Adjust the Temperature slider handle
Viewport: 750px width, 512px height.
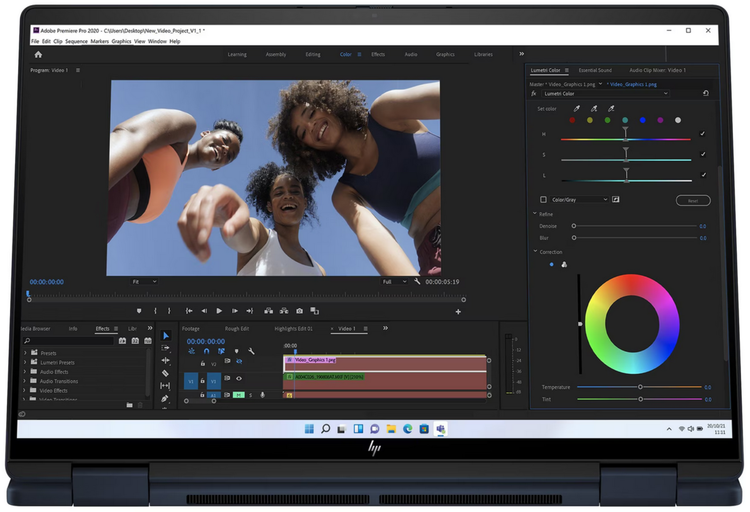click(640, 387)
